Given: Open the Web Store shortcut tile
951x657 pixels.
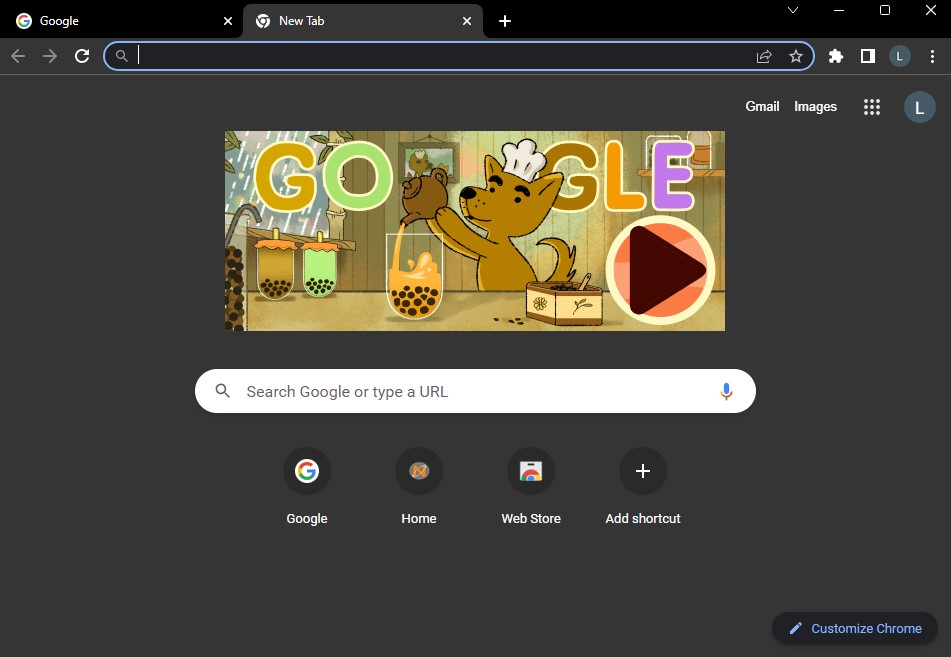Looking at the screenshot, I should (531, 487).
